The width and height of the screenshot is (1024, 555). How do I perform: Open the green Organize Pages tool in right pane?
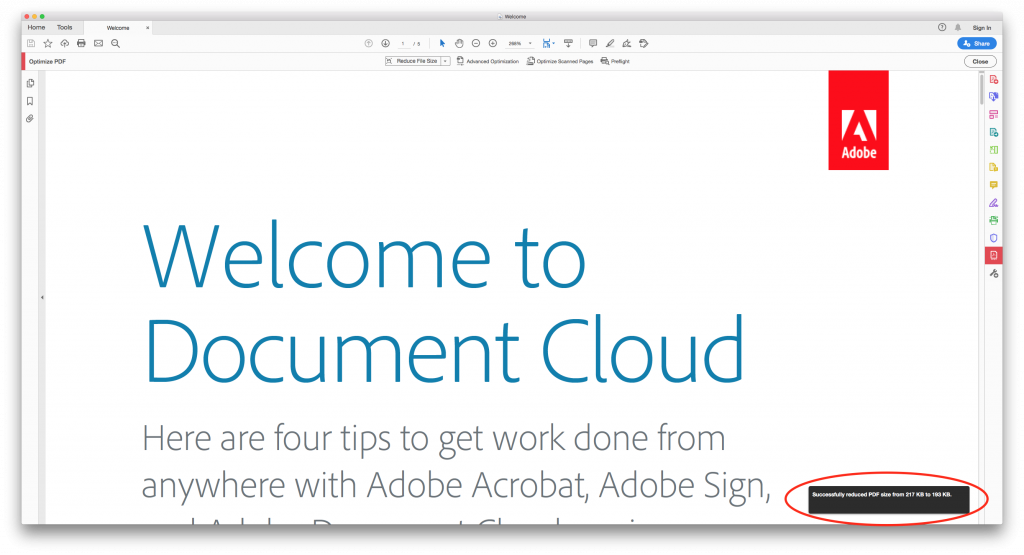993,150
